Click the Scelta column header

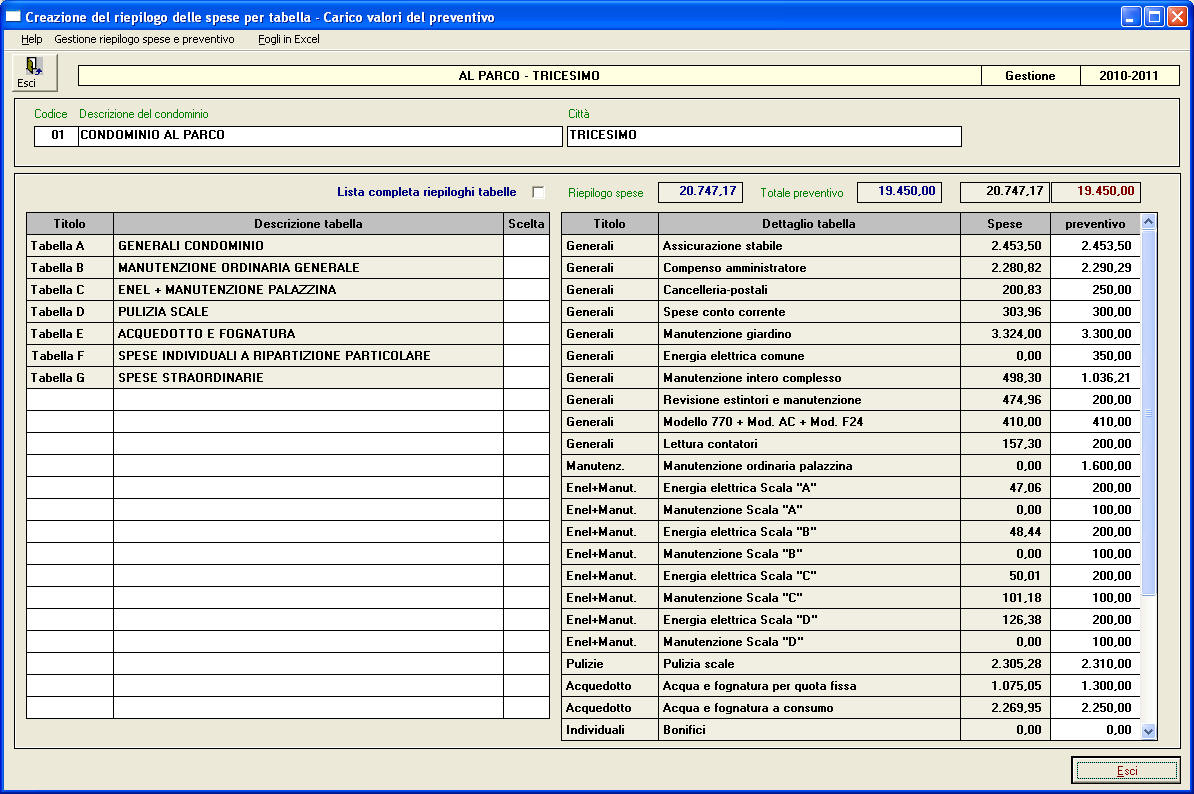pos(526,224)
